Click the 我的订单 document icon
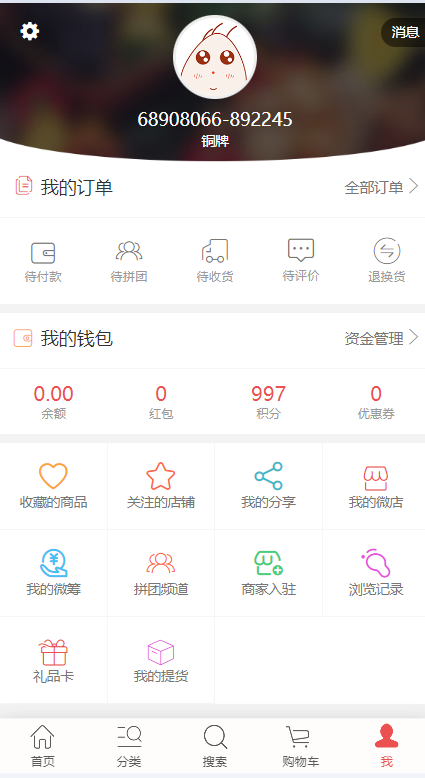Screen dimensions: 425x778 click(x=24, y=186)
